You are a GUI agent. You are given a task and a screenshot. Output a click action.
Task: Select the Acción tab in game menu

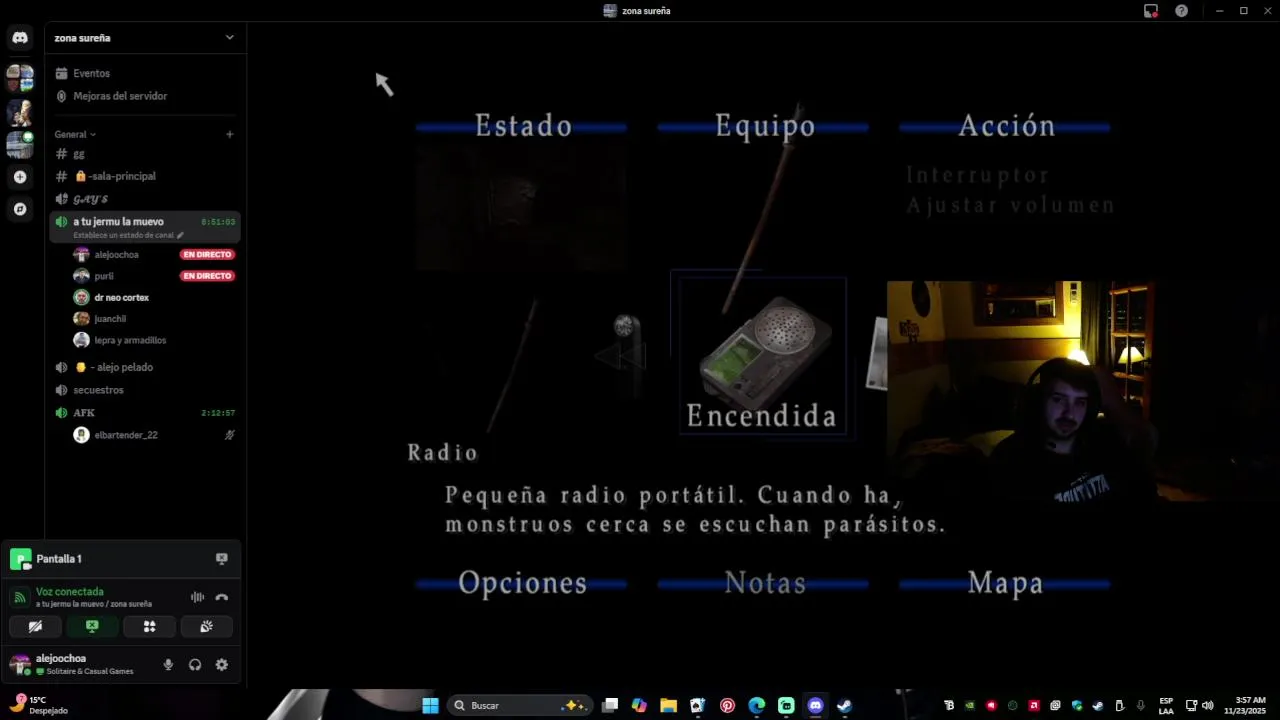(x=1007, y=126)
